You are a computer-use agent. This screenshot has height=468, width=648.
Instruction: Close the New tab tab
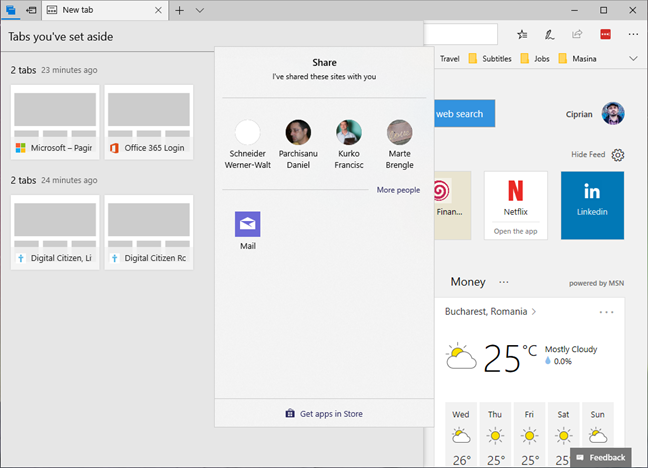coord(158,10)
